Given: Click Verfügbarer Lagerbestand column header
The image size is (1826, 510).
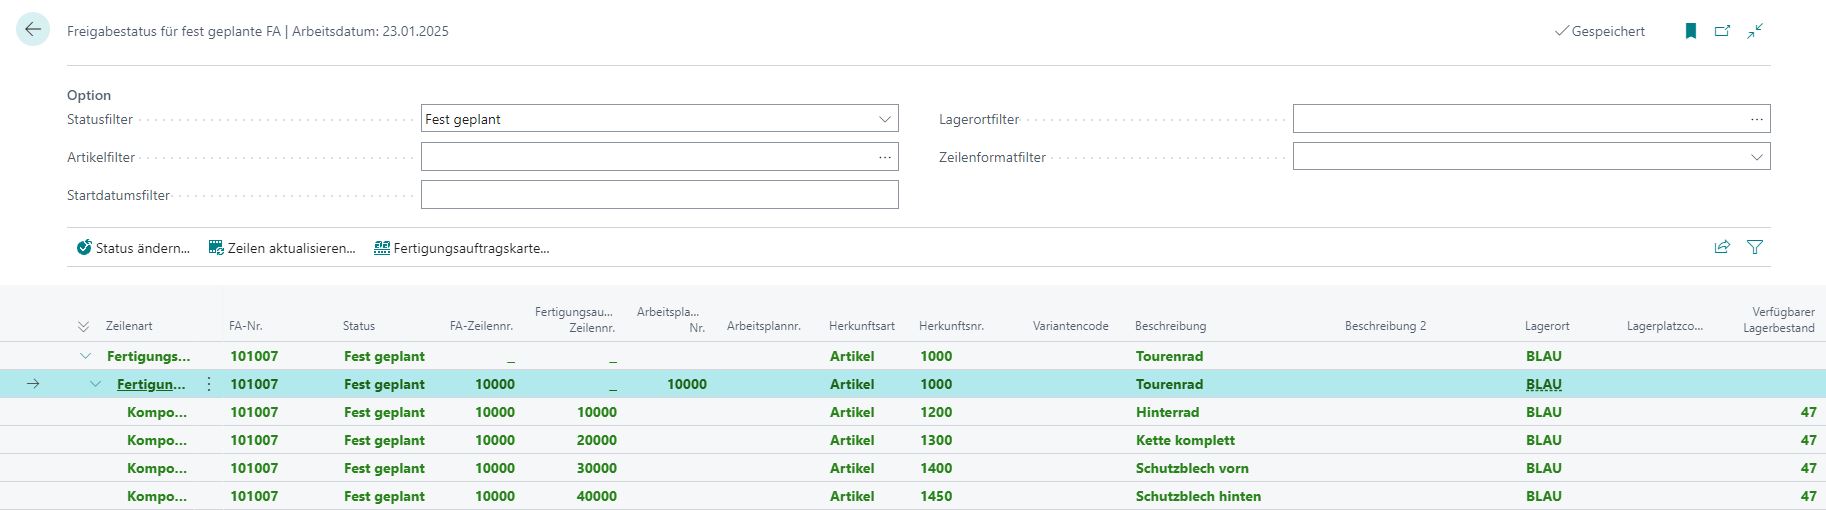Looking at the screenshot, I should tap(1779, 320).
